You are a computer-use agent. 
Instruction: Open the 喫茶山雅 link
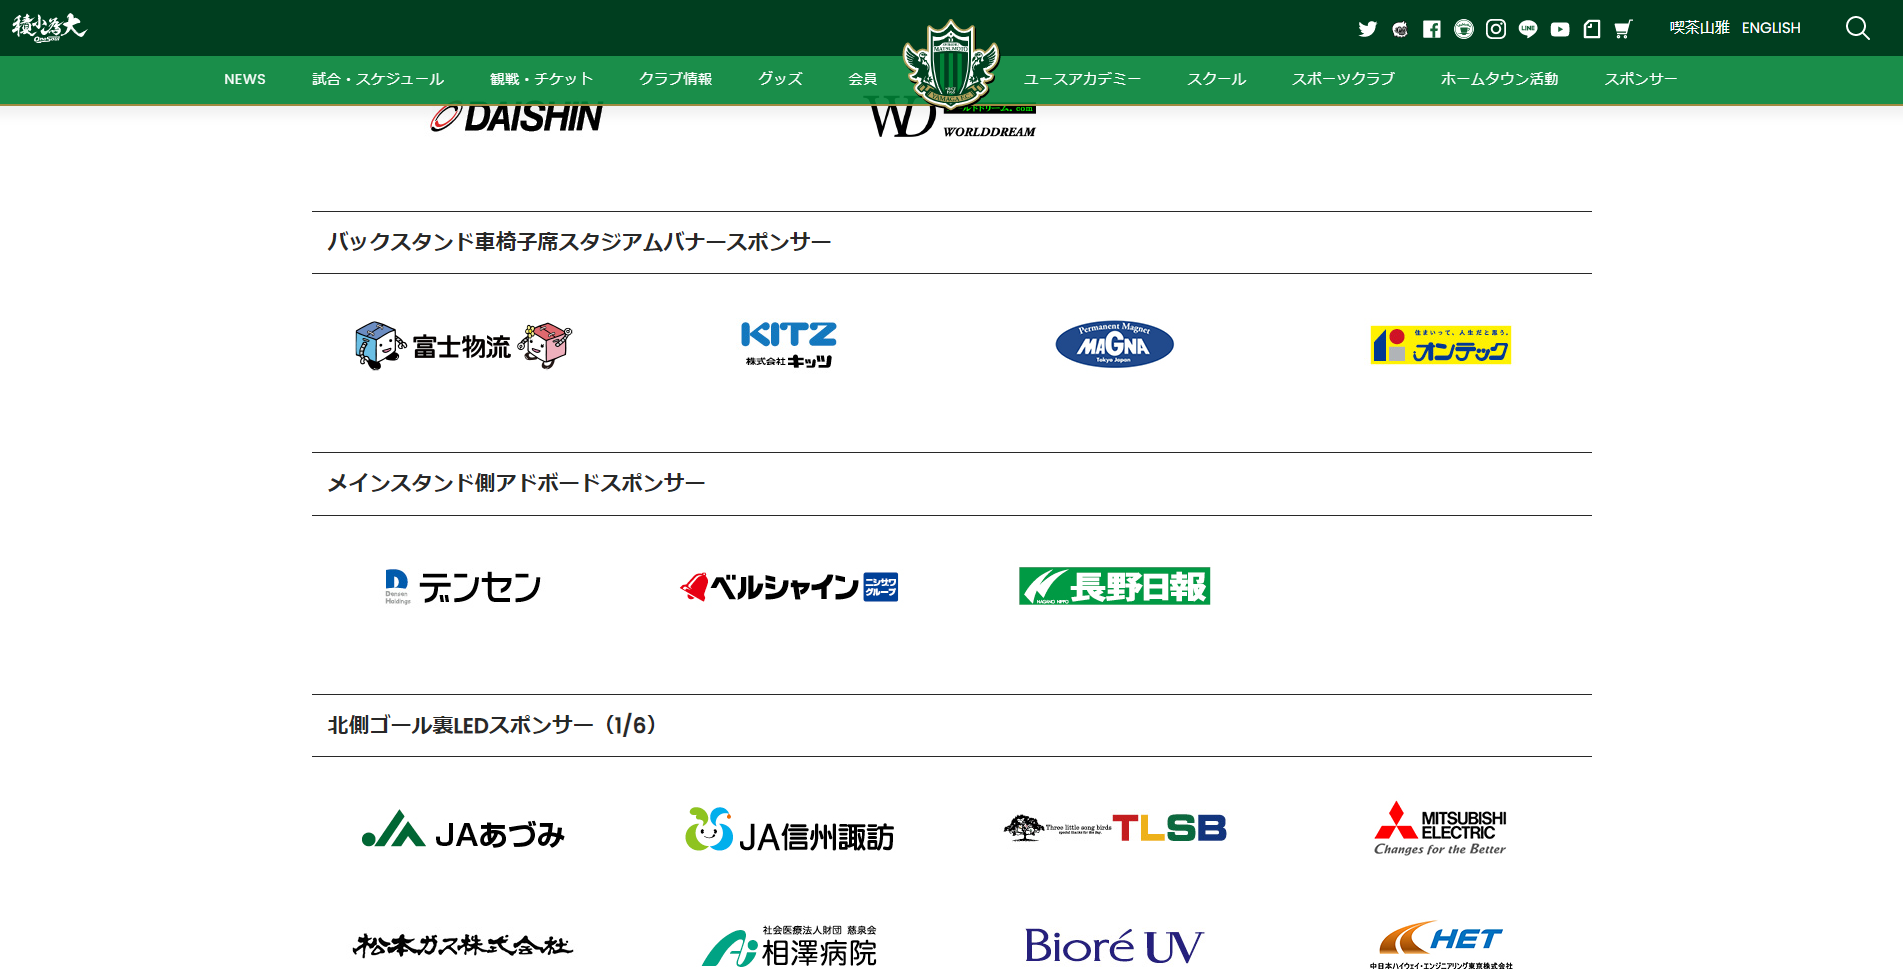[x=1699, y=28]
